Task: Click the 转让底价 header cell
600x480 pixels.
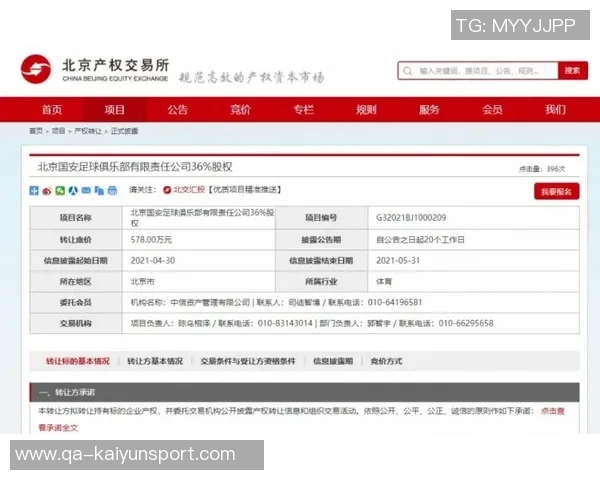Action: (x=76, y=240)
